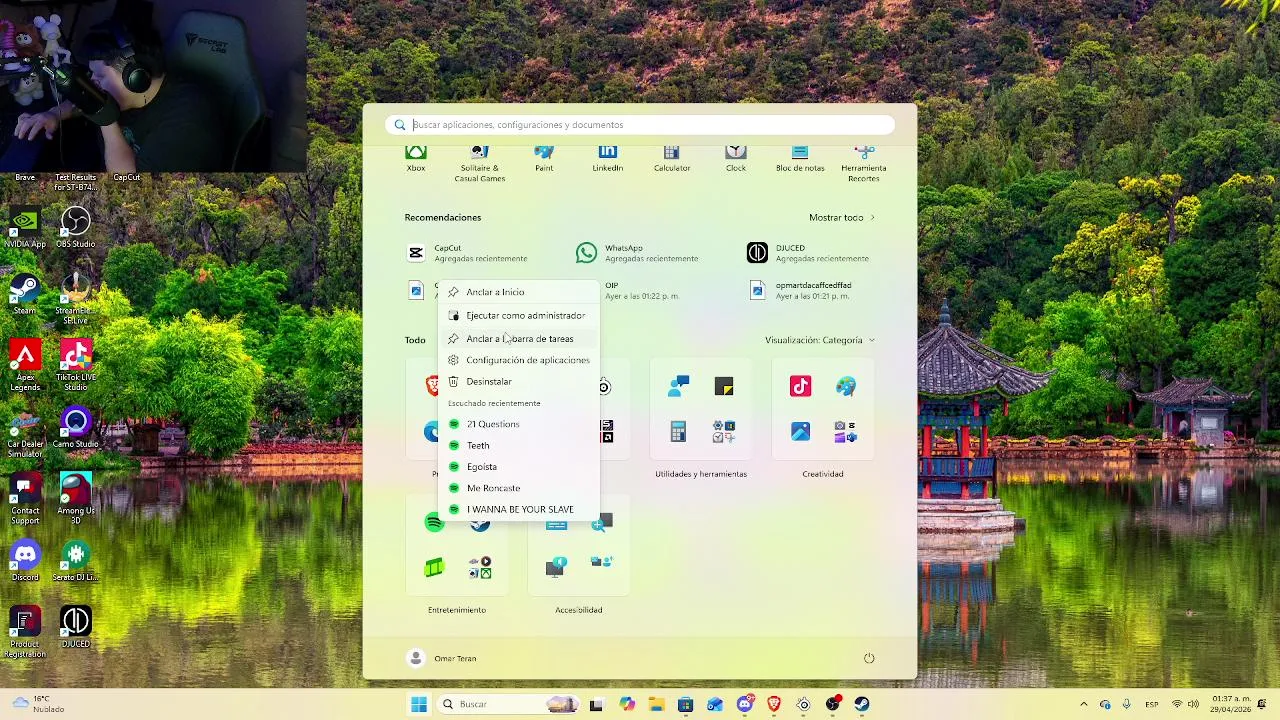This screenshot has width=1280, height=720.
Task: Click Mostrar todo link
Action: 842,217
